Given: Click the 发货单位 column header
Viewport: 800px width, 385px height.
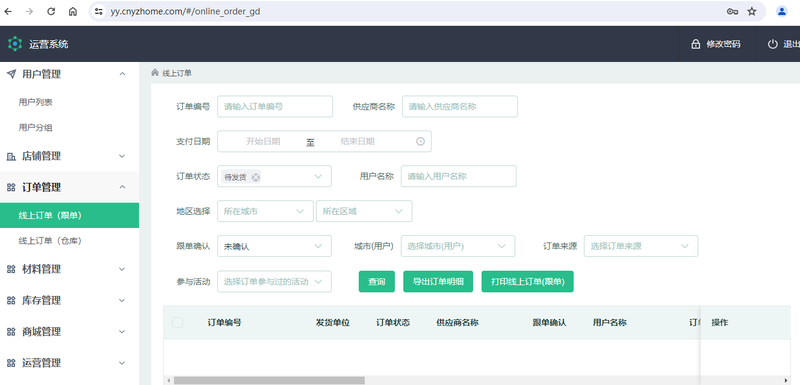Looking at the screenshot, I should pos(333,322).
